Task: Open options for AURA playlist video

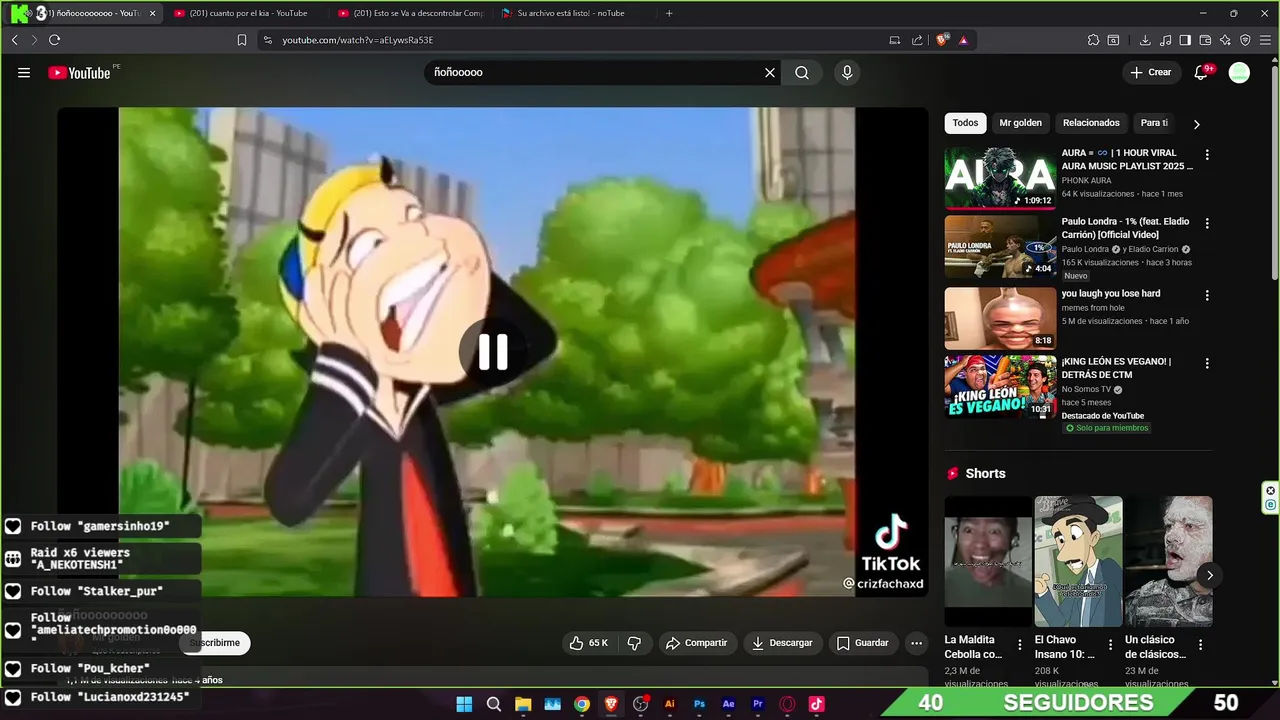Action: pyautogui.click(x=1207, y=155)
